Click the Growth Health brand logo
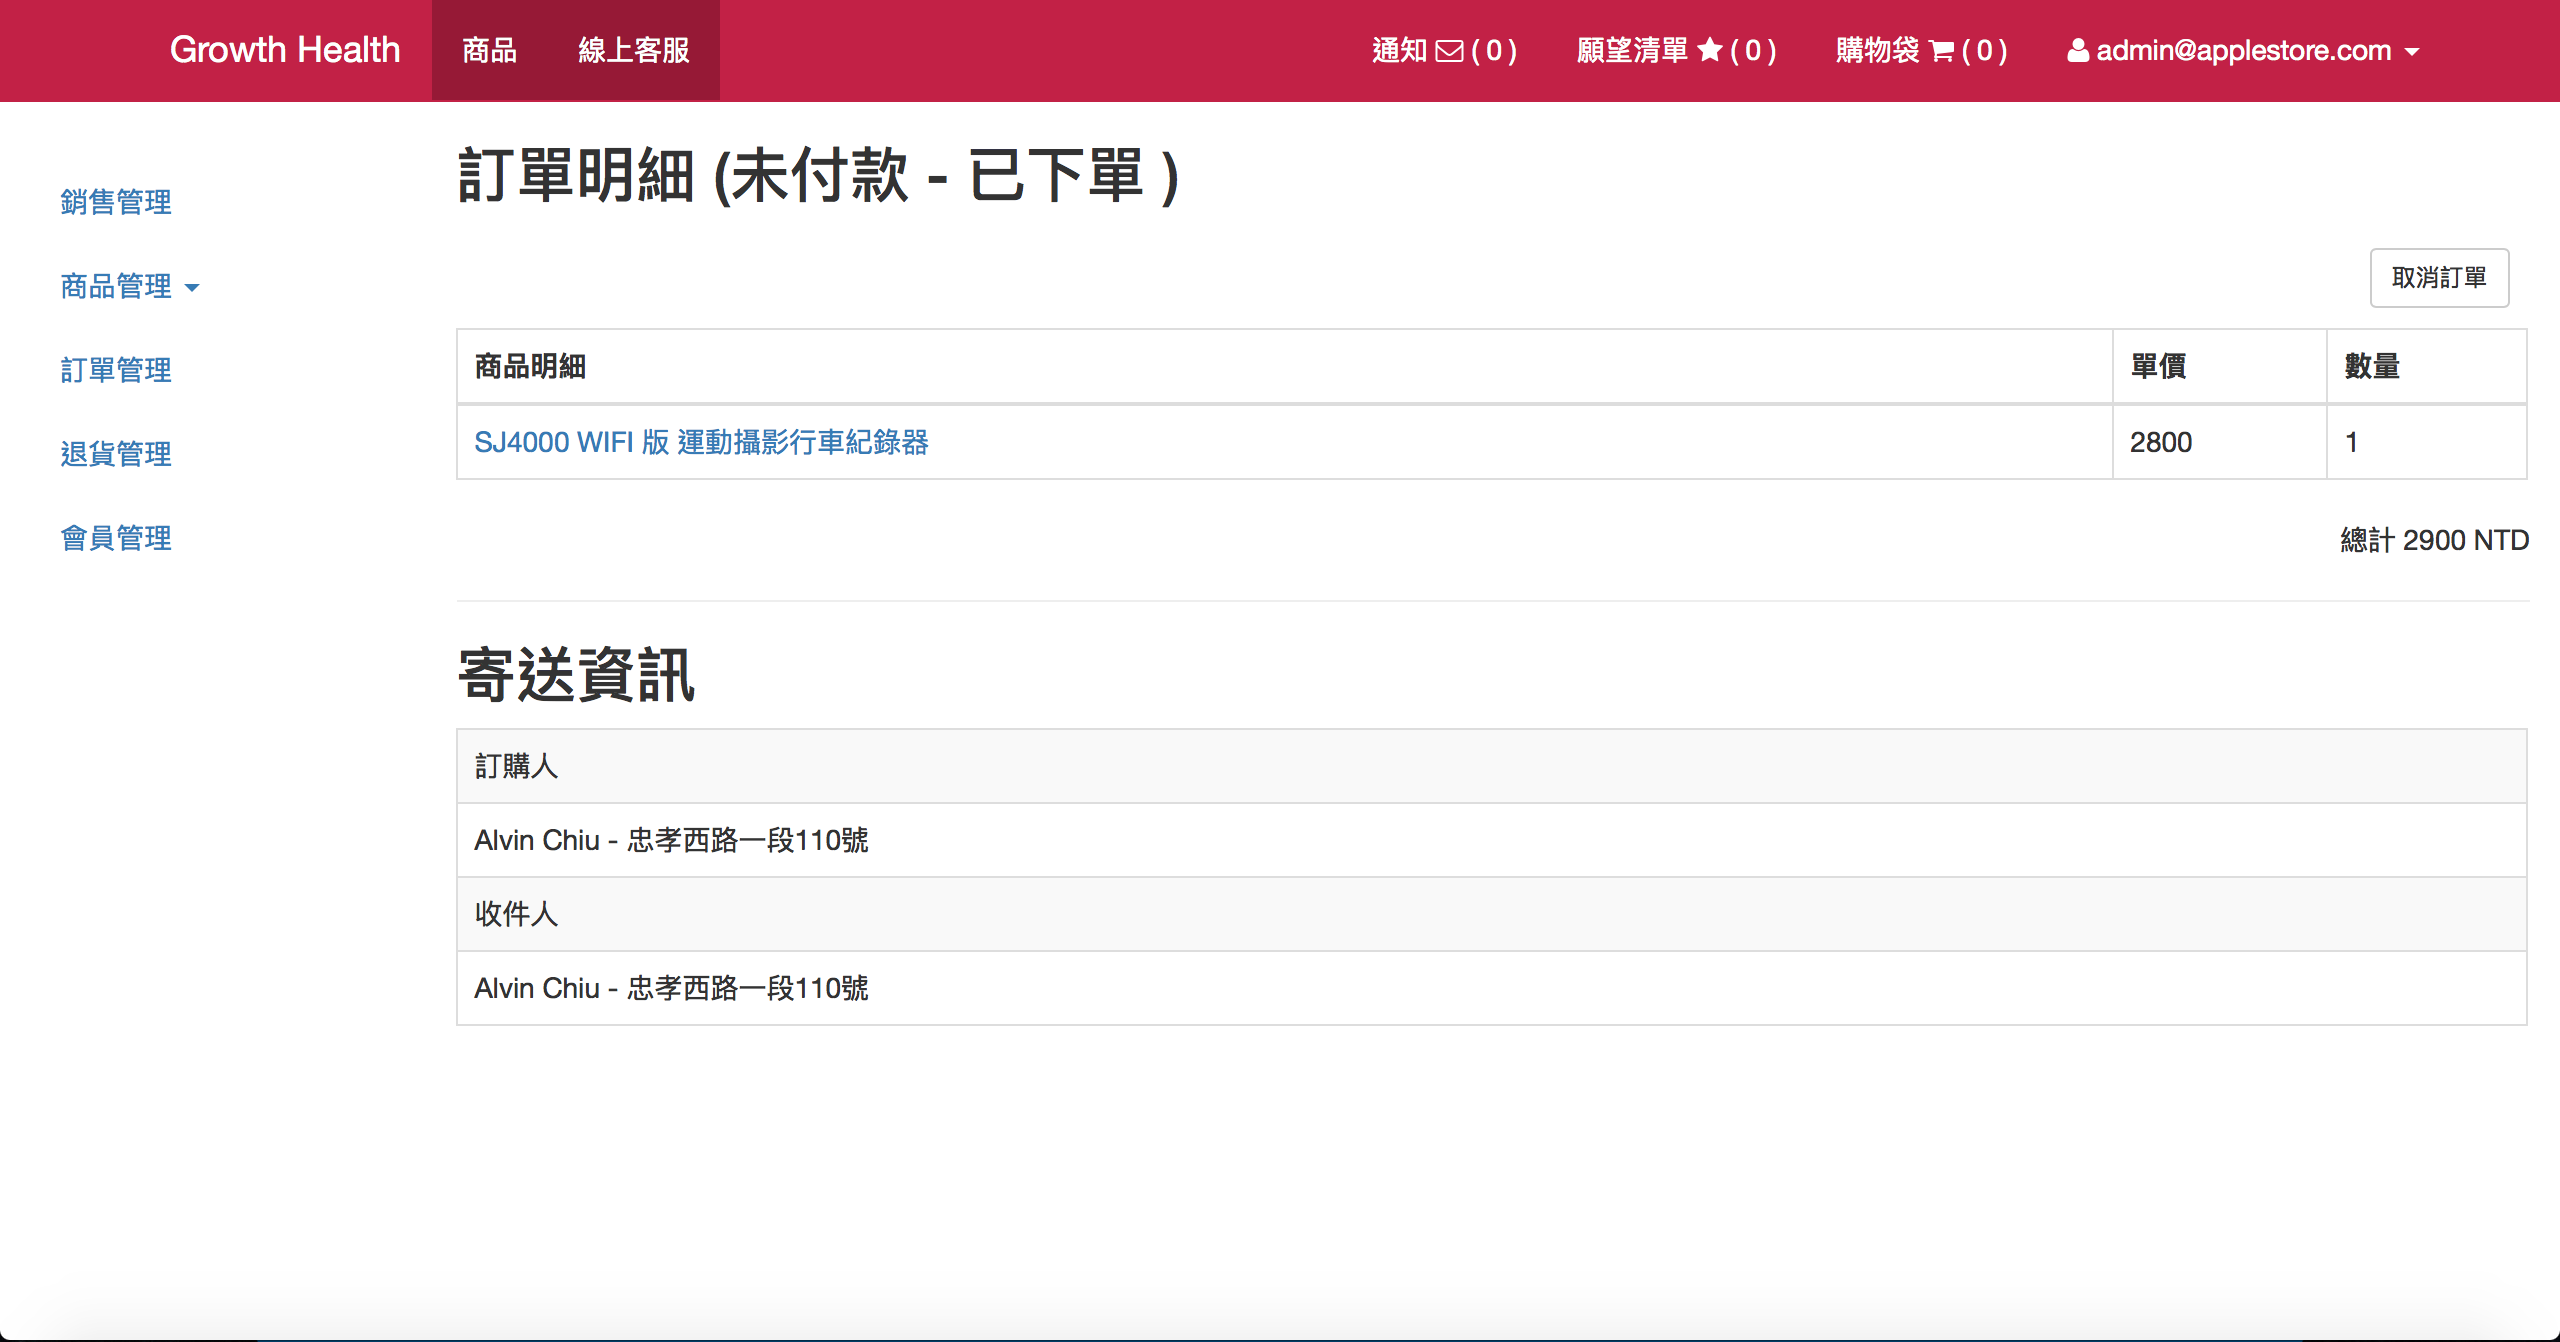This screenshot has height=1342, width=2560. pos(285,50)
